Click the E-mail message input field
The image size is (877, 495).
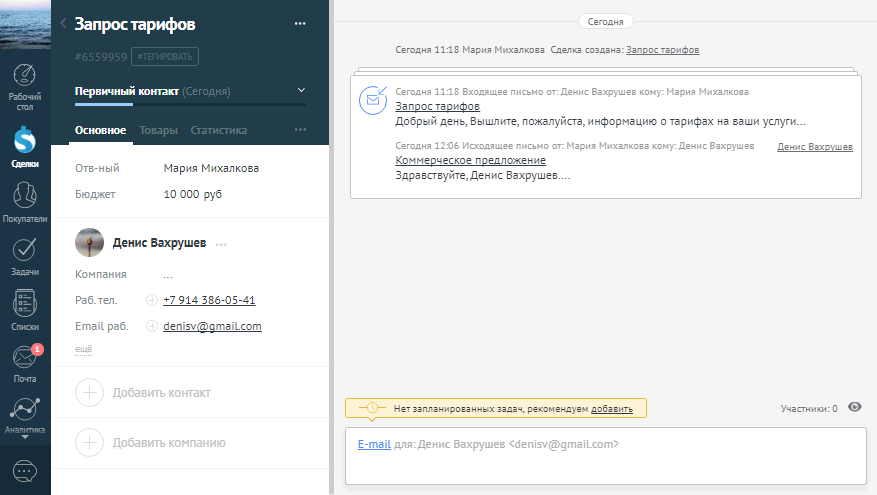(604, 456)
